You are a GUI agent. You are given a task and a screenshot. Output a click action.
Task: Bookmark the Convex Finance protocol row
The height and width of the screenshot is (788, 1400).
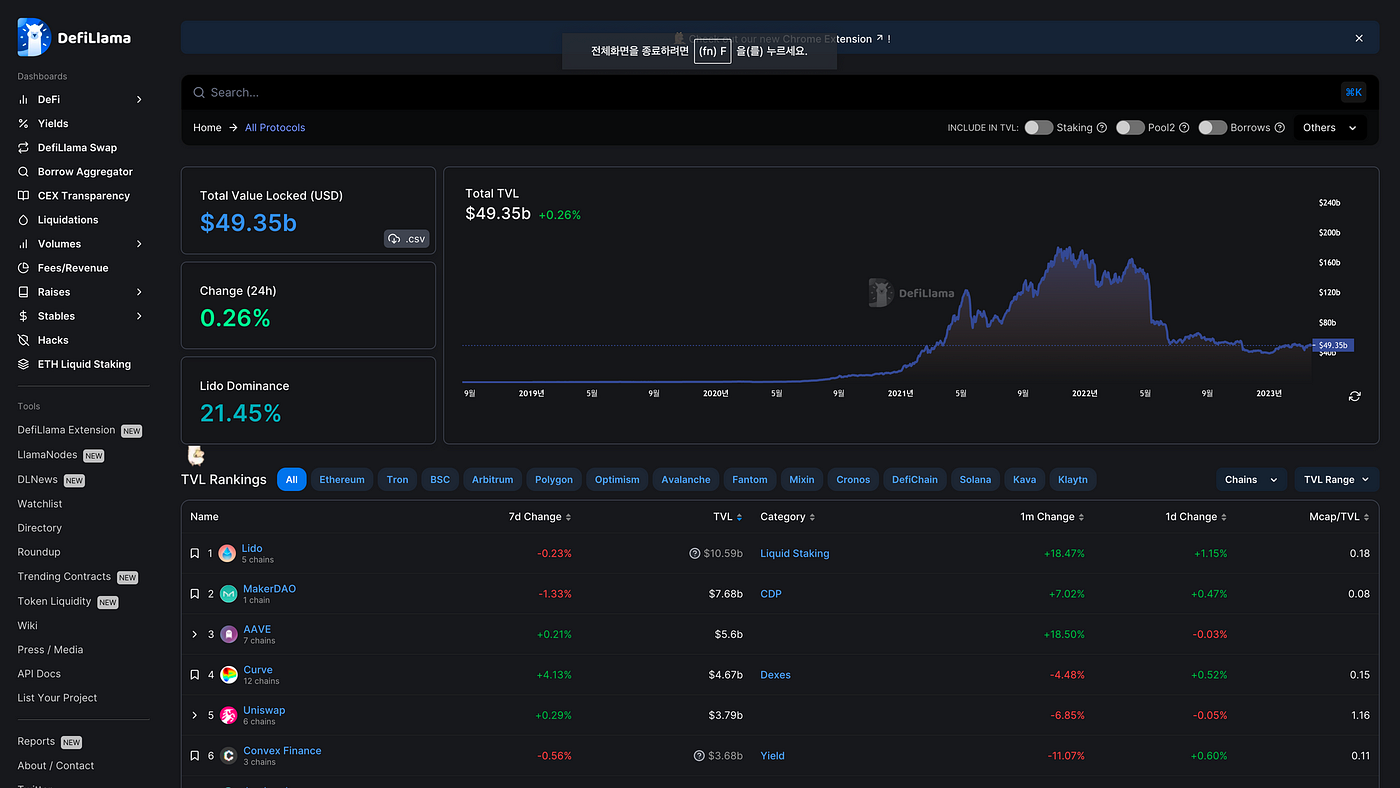195,756
